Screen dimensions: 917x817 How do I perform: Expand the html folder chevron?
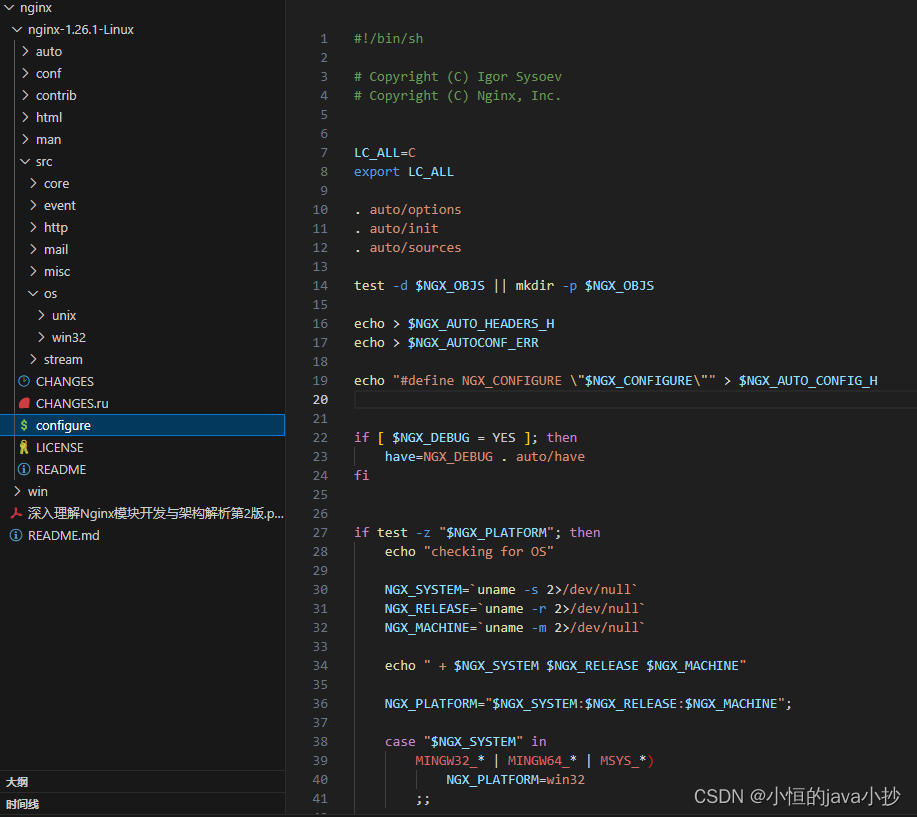(25, 117)
